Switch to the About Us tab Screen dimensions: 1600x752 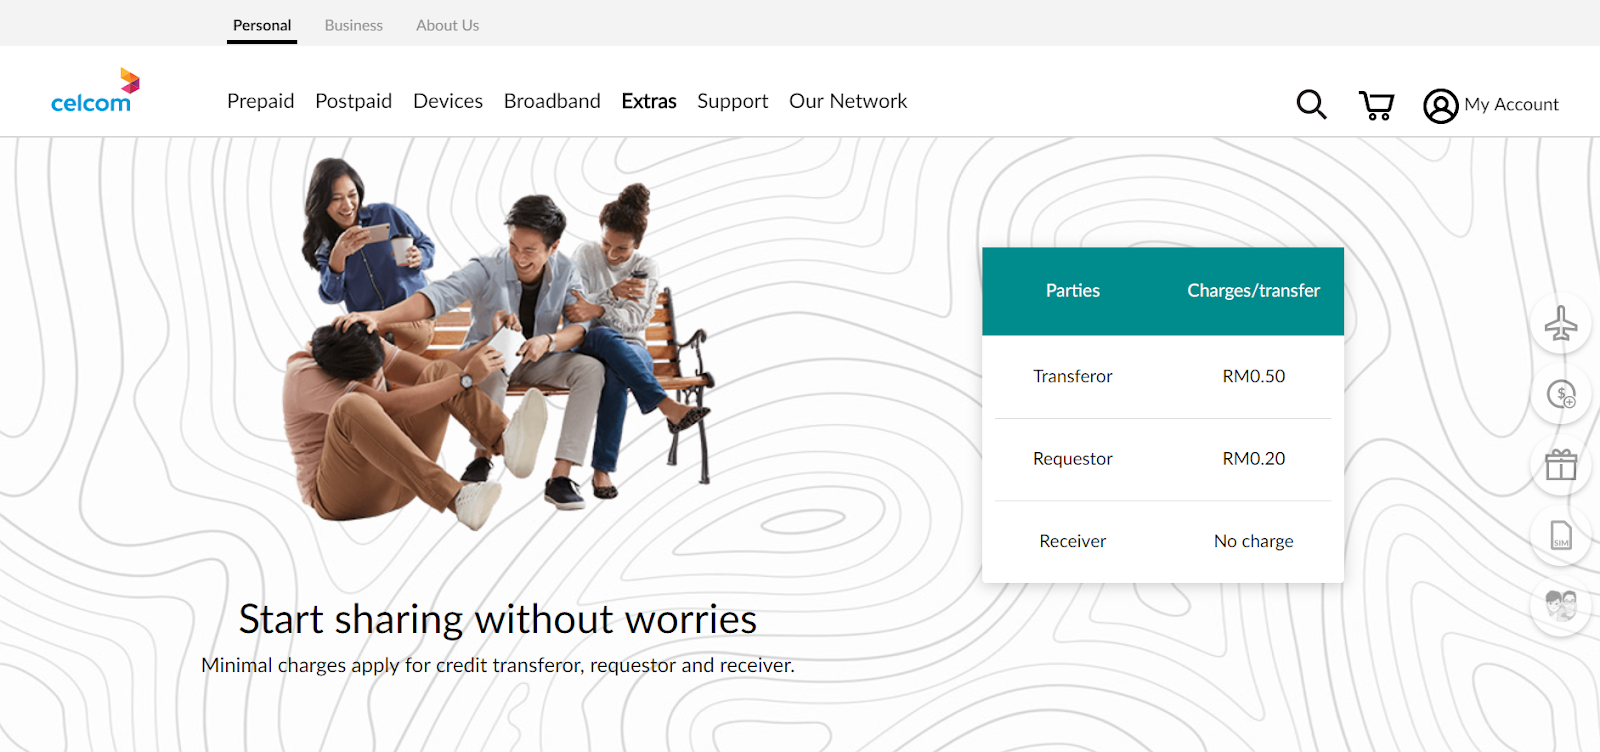447,25
